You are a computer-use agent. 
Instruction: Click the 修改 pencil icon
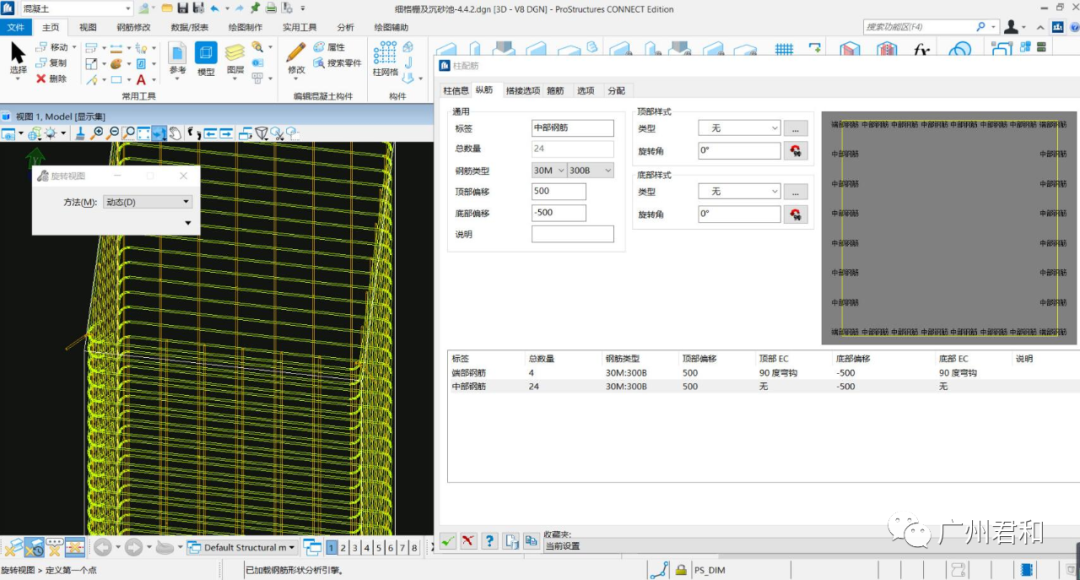tap(296, 58)
